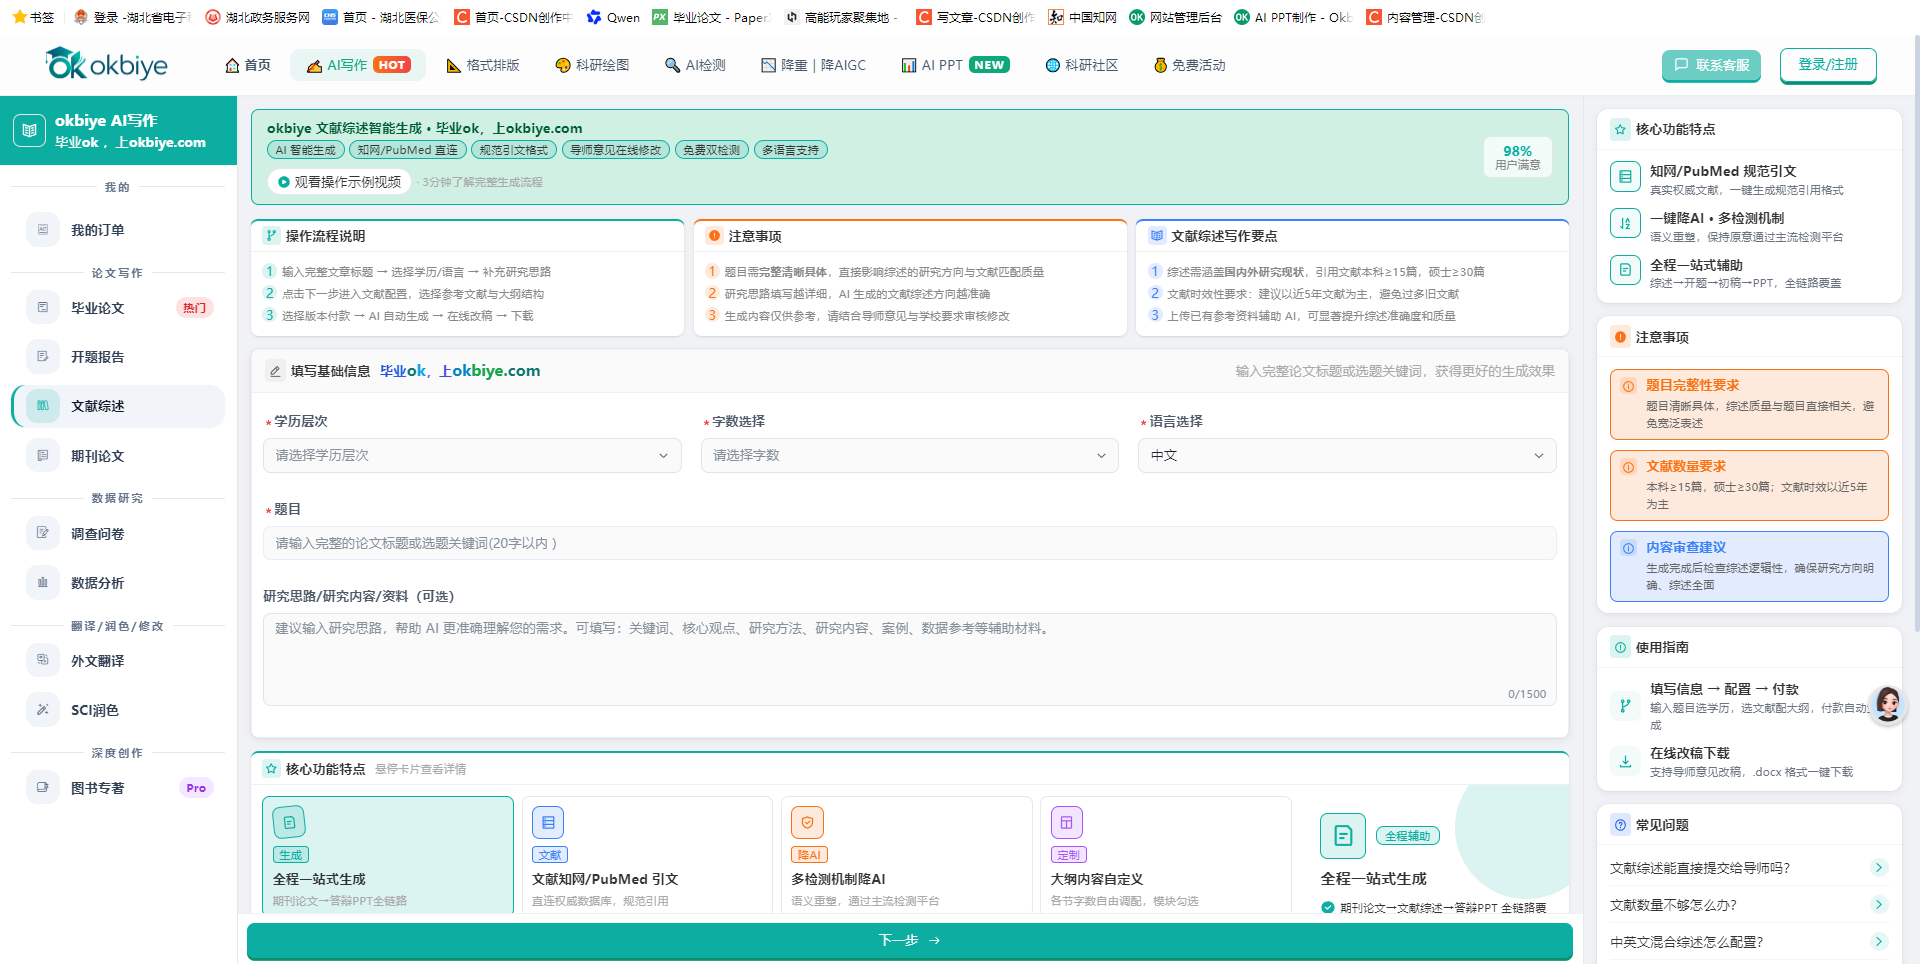Click the 规范引文格式 tag
The width and height of the screenshot is (1920, 964).
pos(514,150)
